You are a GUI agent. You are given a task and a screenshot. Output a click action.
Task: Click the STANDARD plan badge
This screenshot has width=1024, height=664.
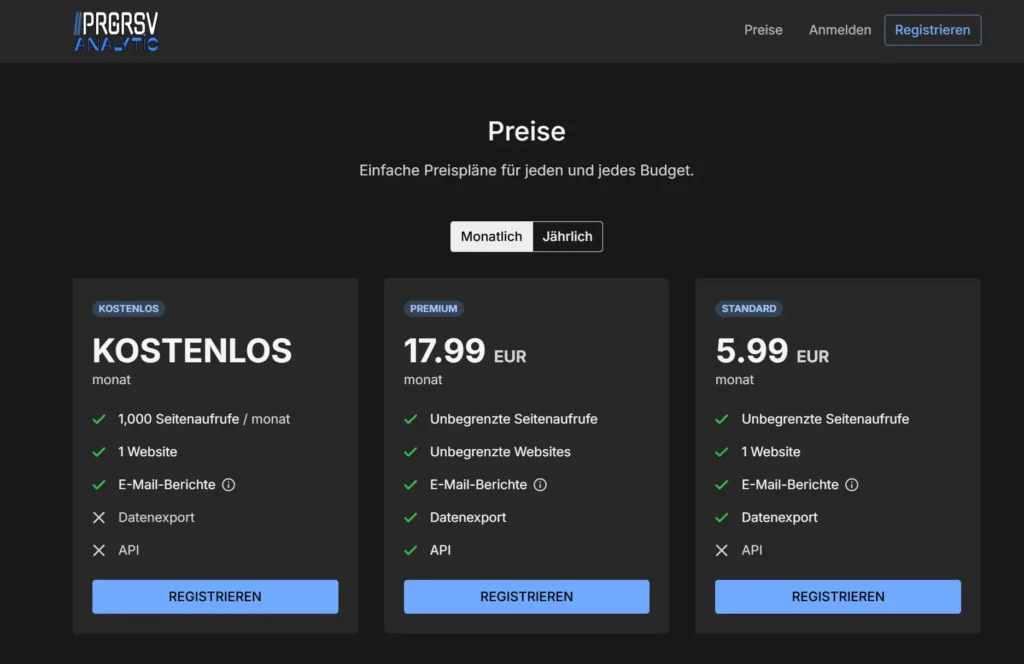tap(749, 309)
